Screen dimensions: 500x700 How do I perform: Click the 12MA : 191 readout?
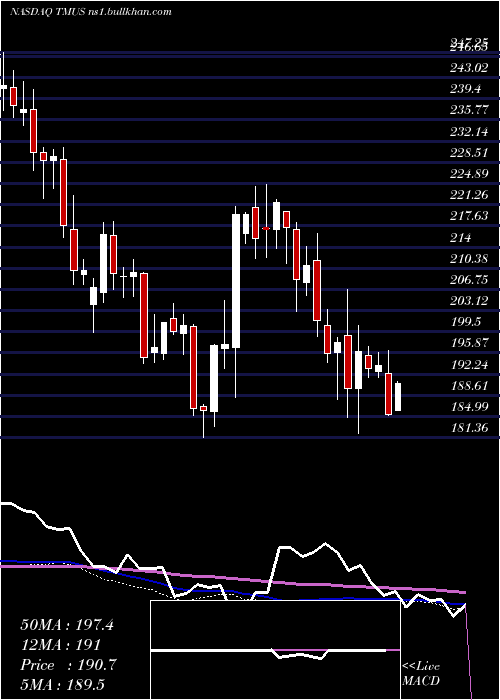[x=60, y=645]
